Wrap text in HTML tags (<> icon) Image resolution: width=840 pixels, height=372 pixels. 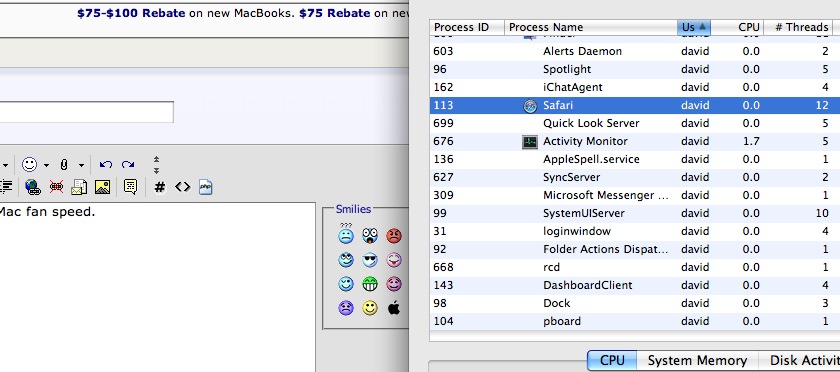point(183,187)
